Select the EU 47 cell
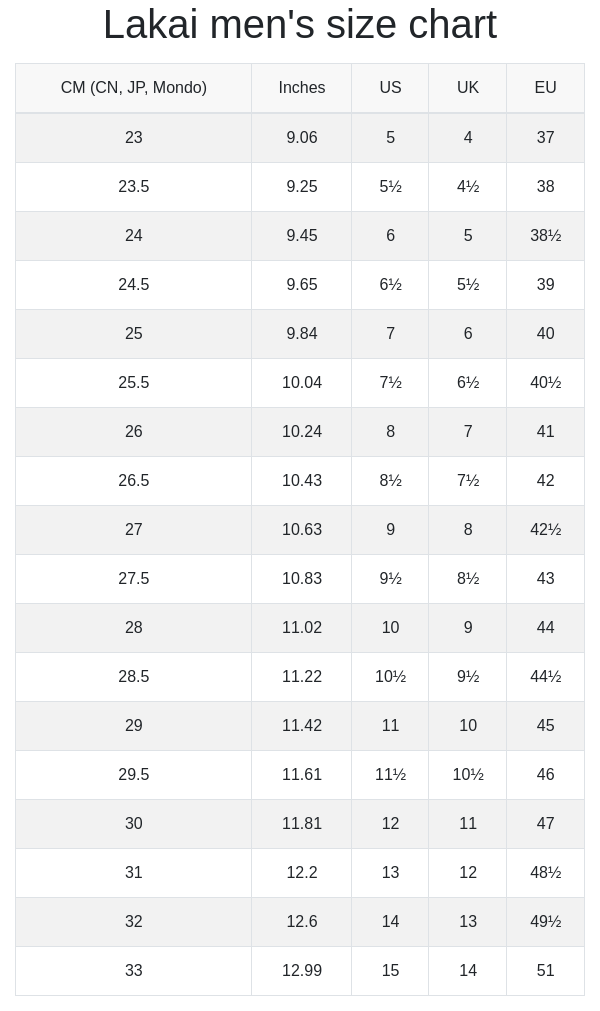 coord(545,824)
